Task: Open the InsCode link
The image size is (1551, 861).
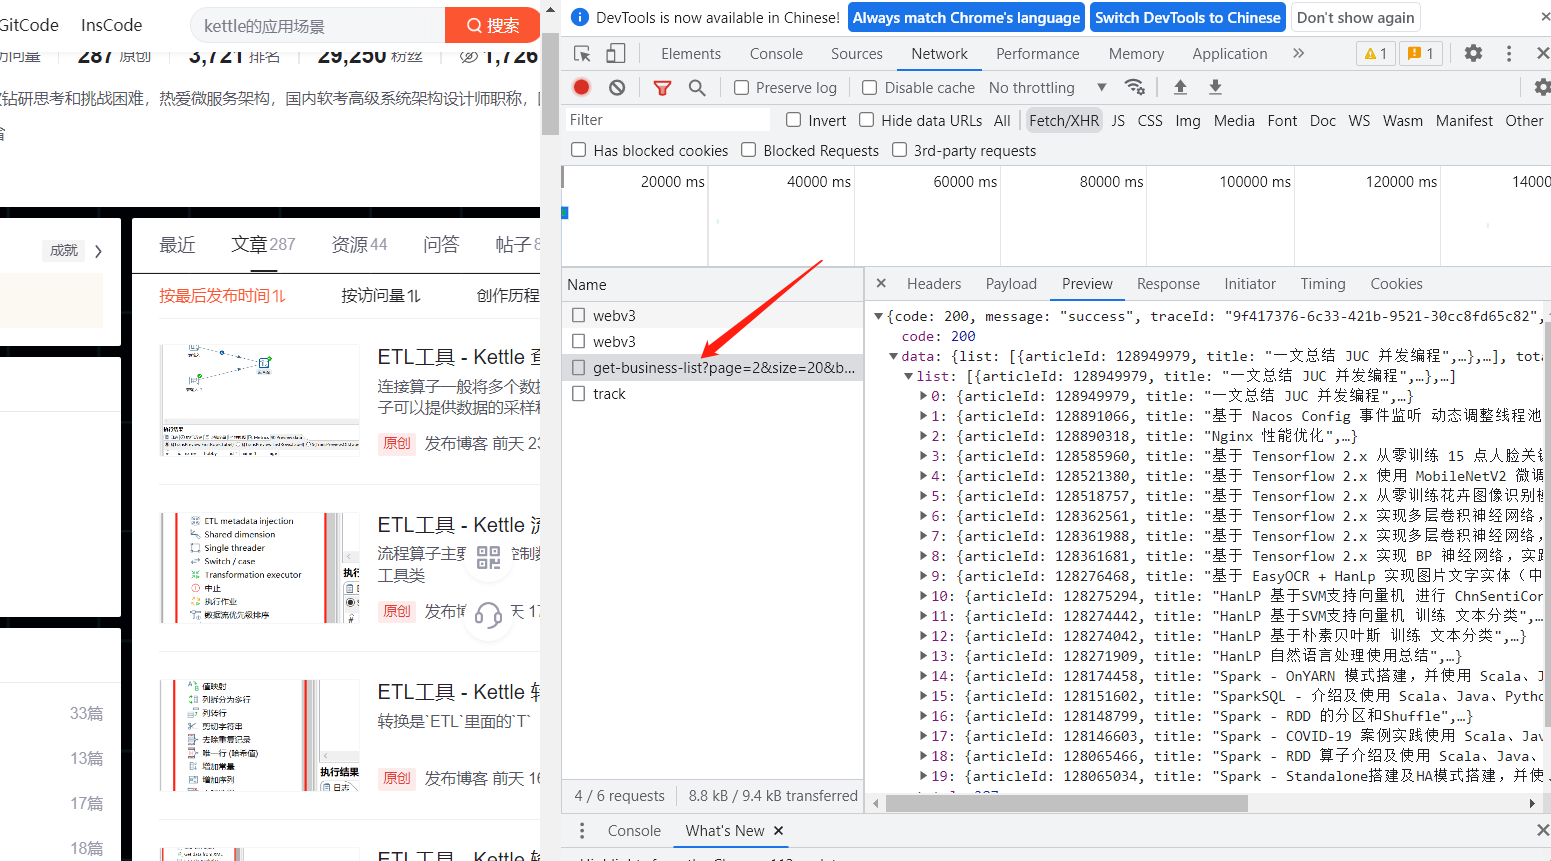Action: (112, 25)
